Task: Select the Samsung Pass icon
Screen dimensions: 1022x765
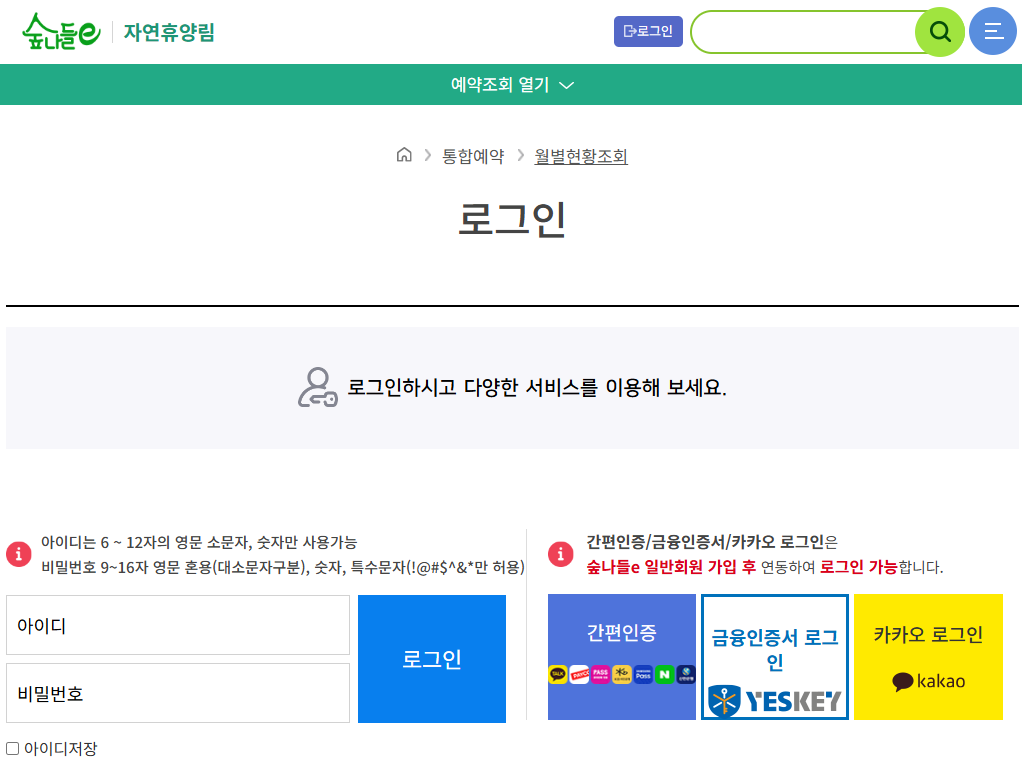Action: tap(643, 674)
